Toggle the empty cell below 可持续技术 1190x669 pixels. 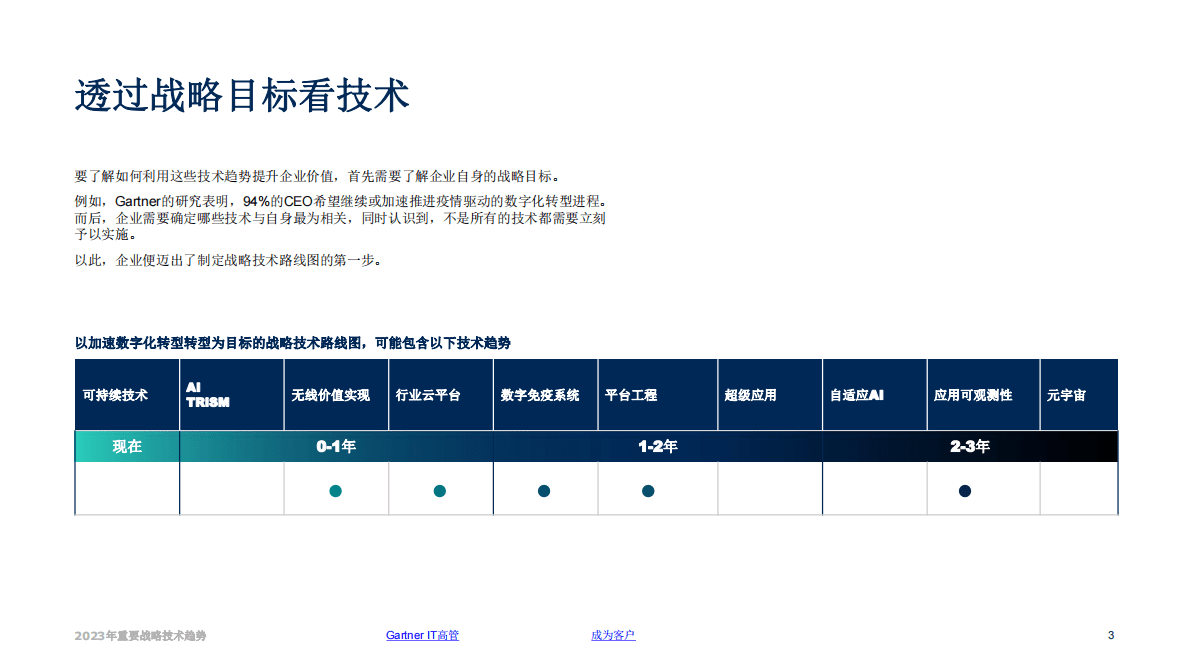125,490
